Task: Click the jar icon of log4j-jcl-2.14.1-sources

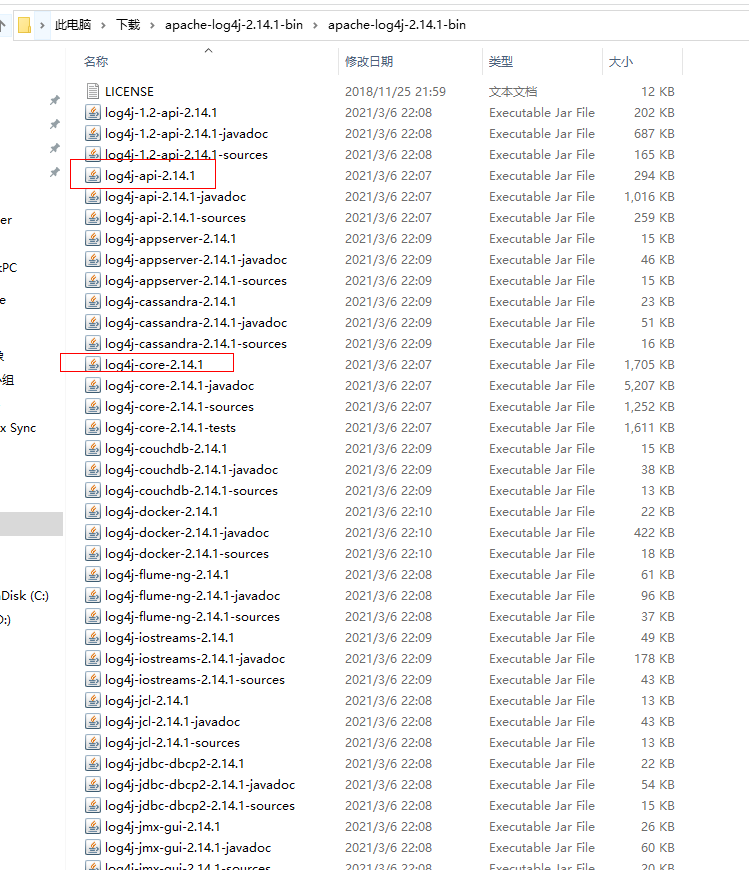Action: pyautogui.click(x=93, y=742)
